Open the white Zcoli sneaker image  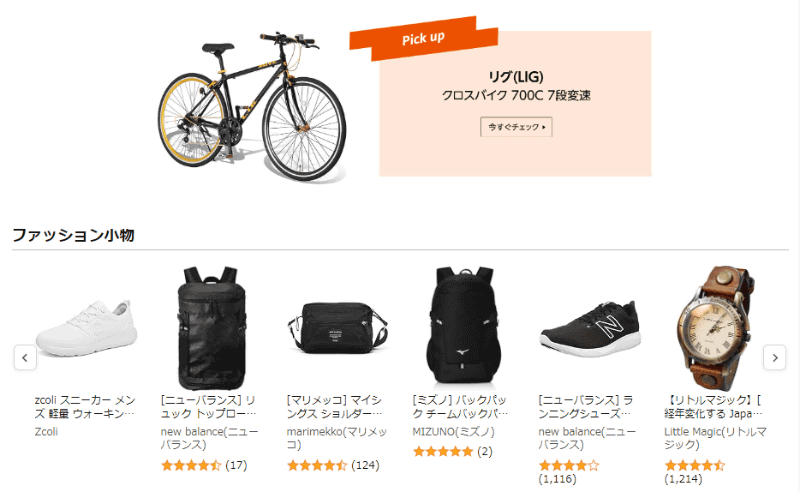(x=86, y=329)
